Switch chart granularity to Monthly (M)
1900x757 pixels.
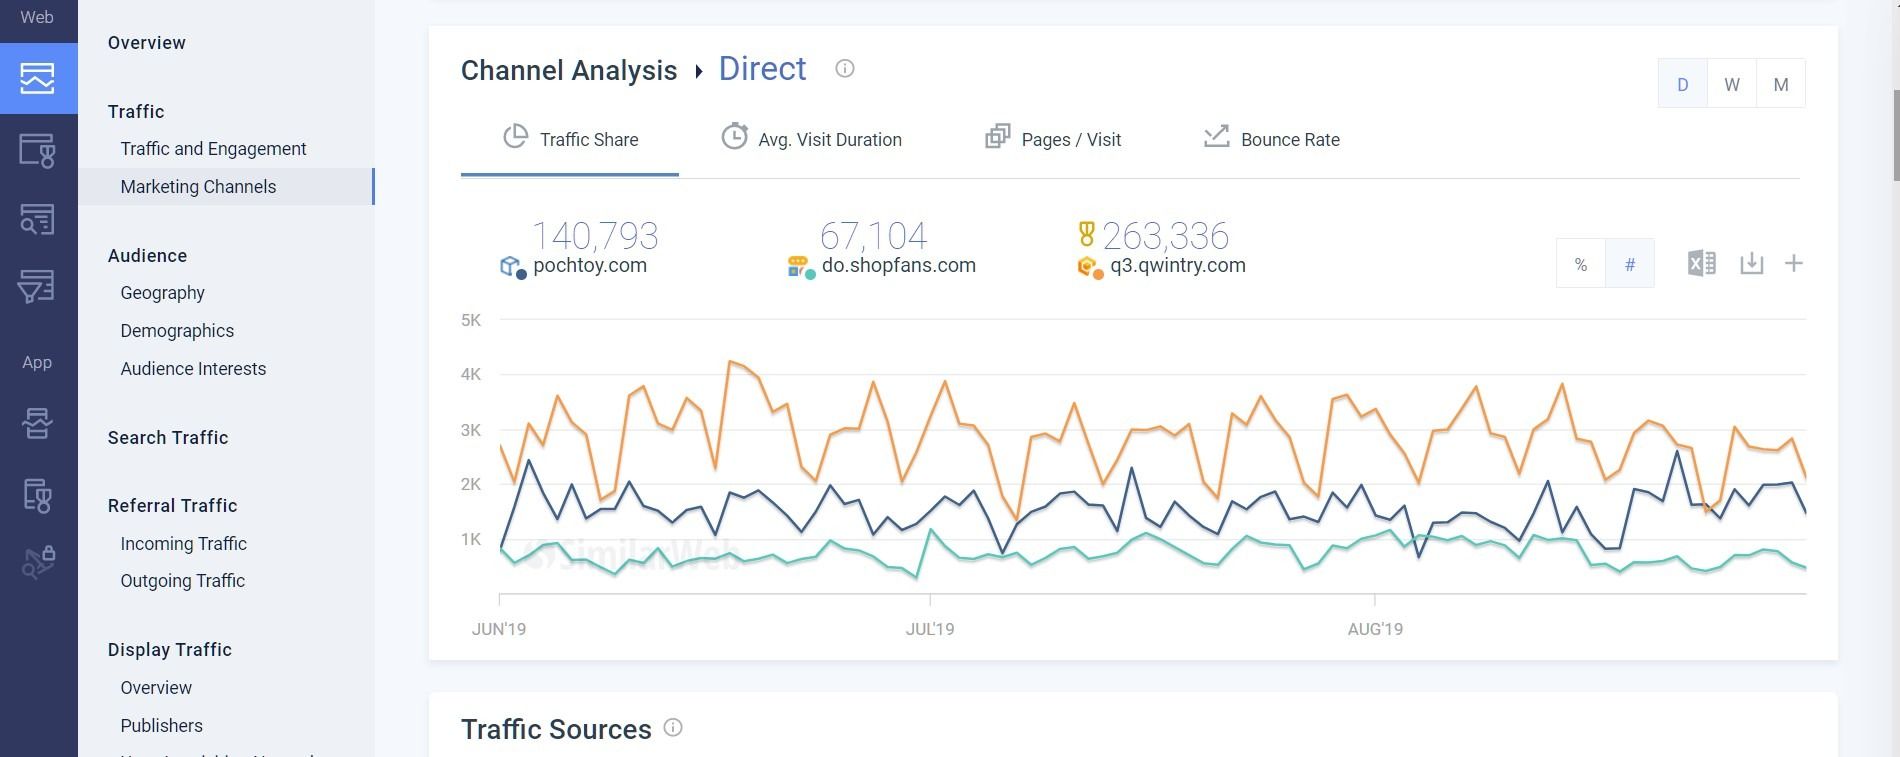[1781, 84]
